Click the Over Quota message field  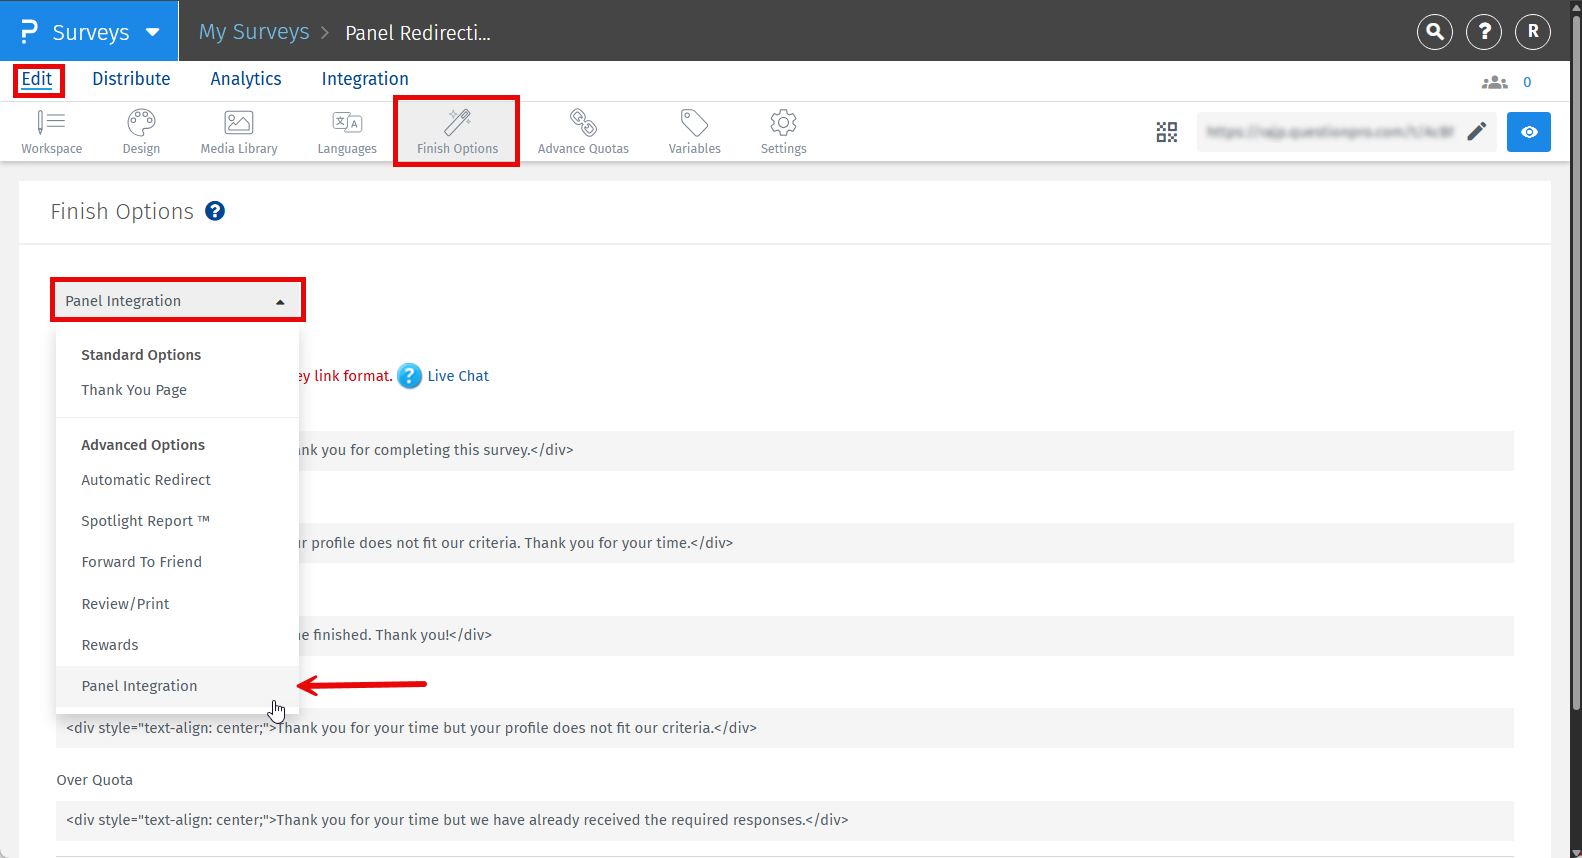[x=785, y=820]
